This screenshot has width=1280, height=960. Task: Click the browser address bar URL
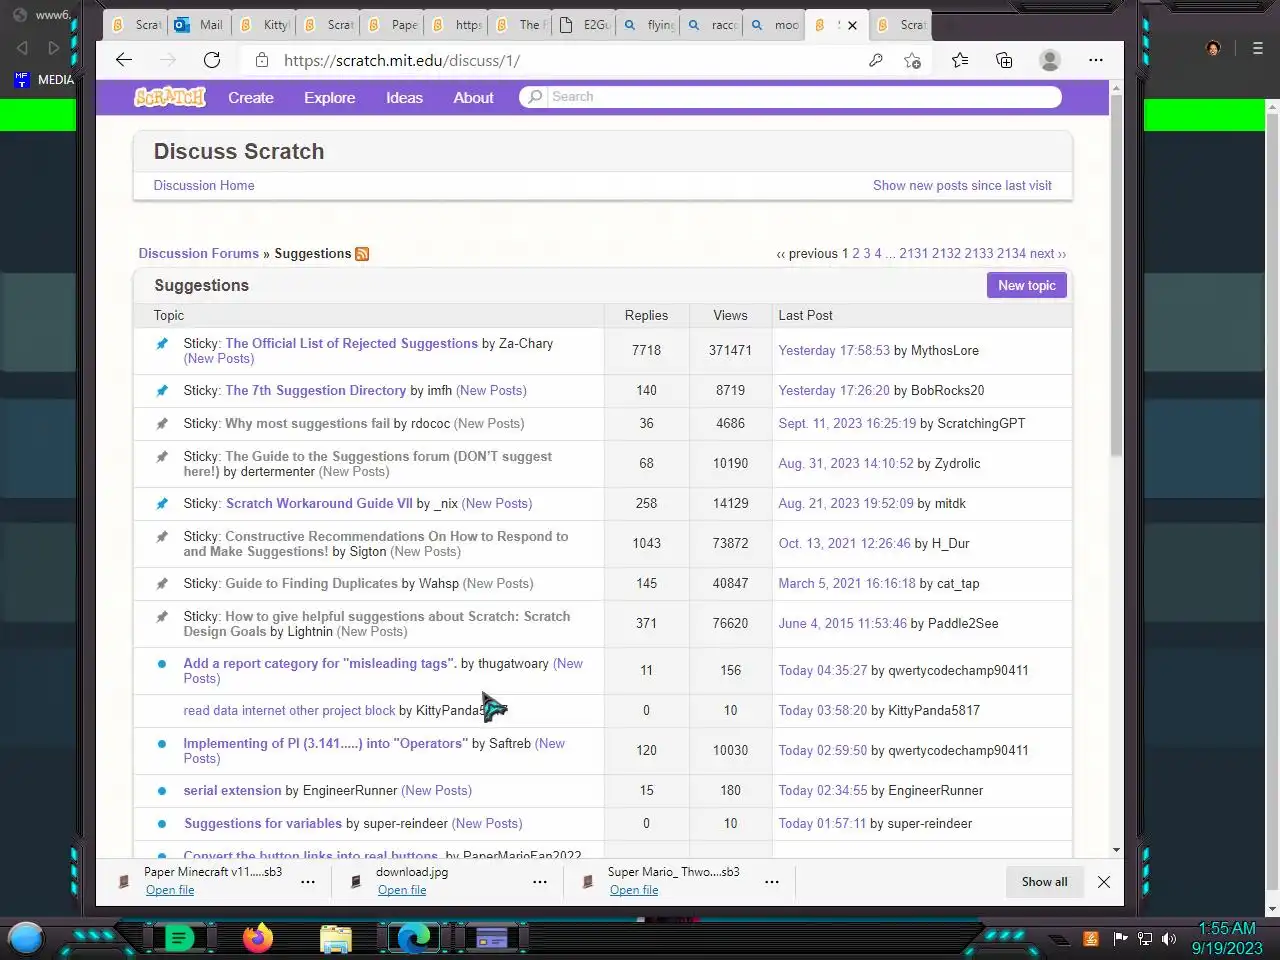401,60
